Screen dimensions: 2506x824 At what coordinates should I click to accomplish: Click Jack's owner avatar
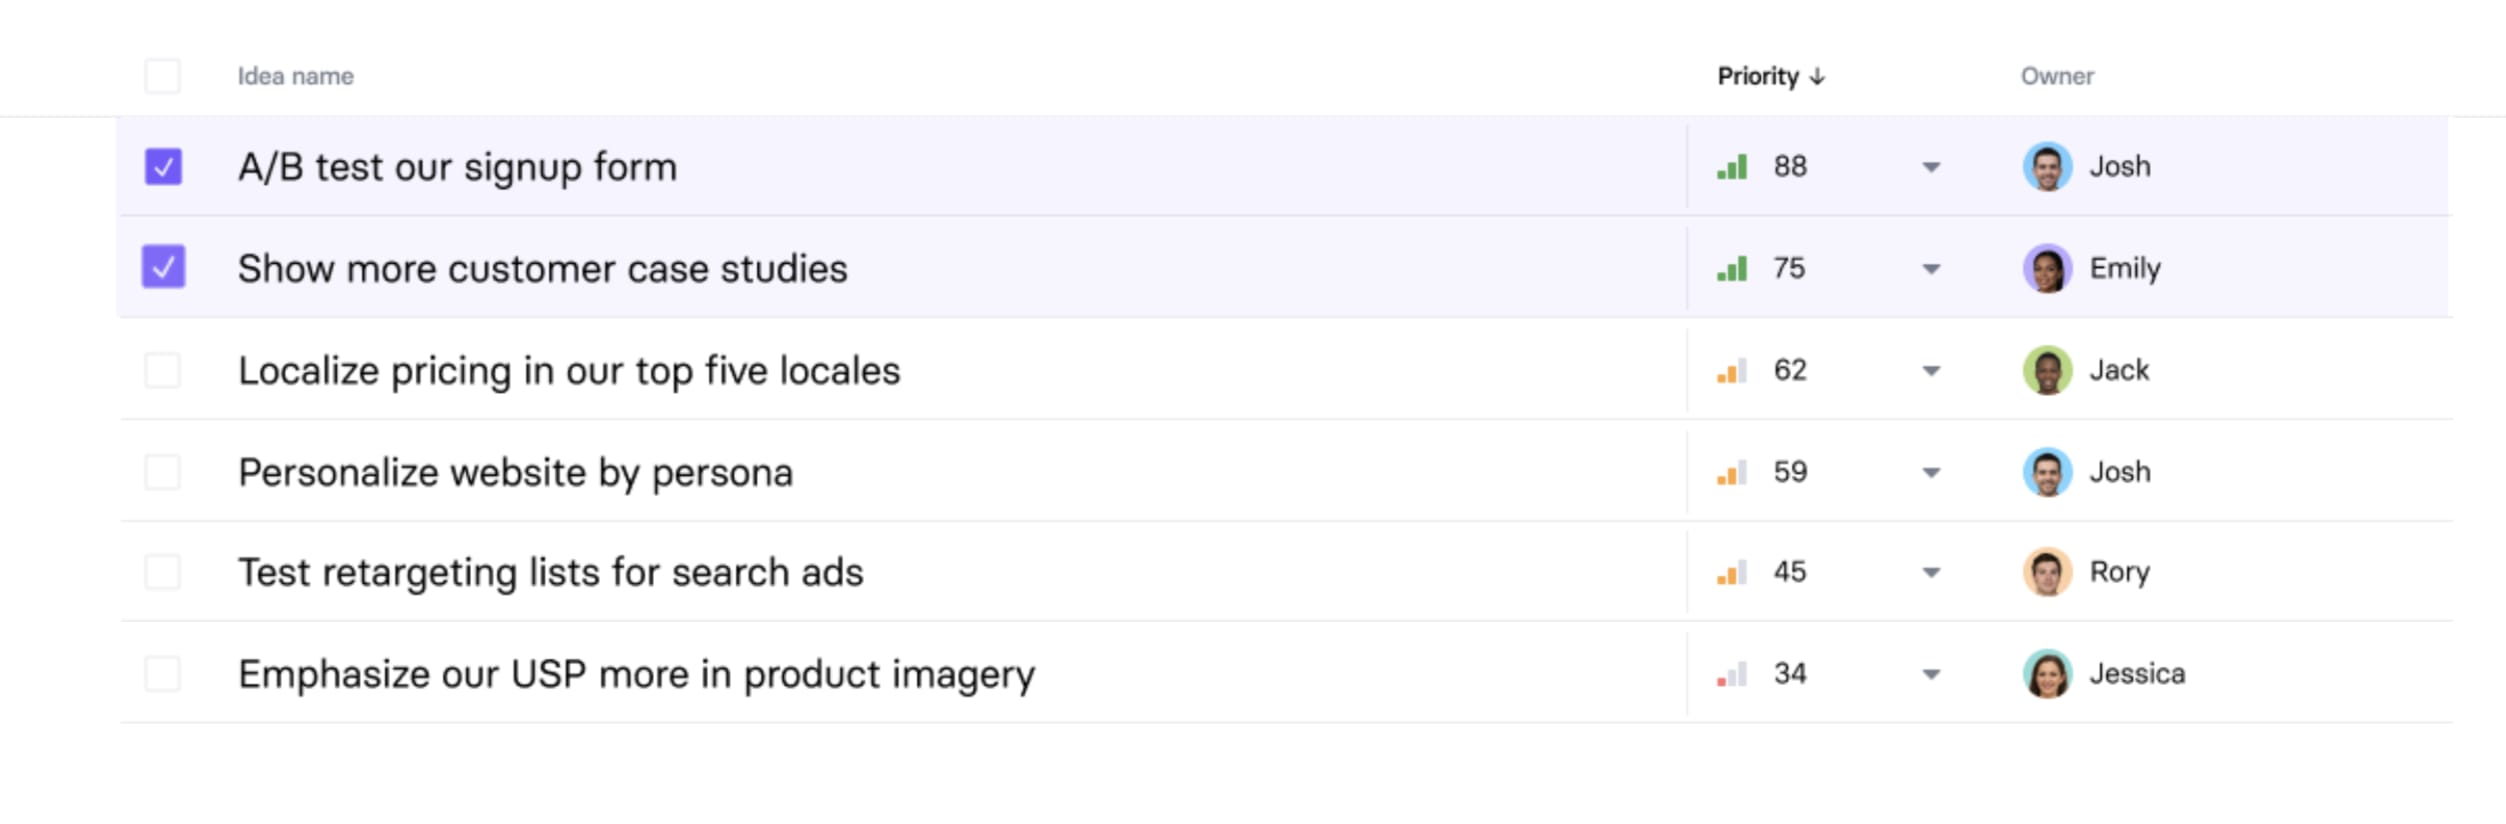(x=2047, y=370)
